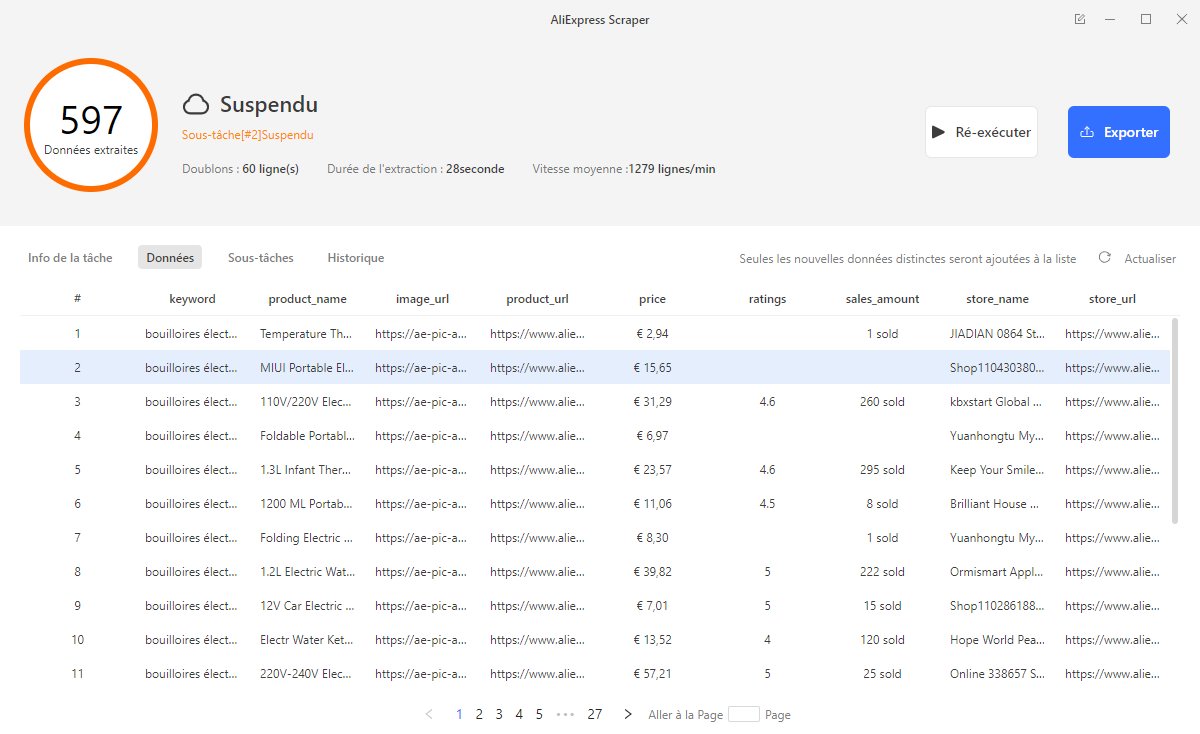Click the keyword column header
Screen dimensions: 1200x734
point(192,299)
